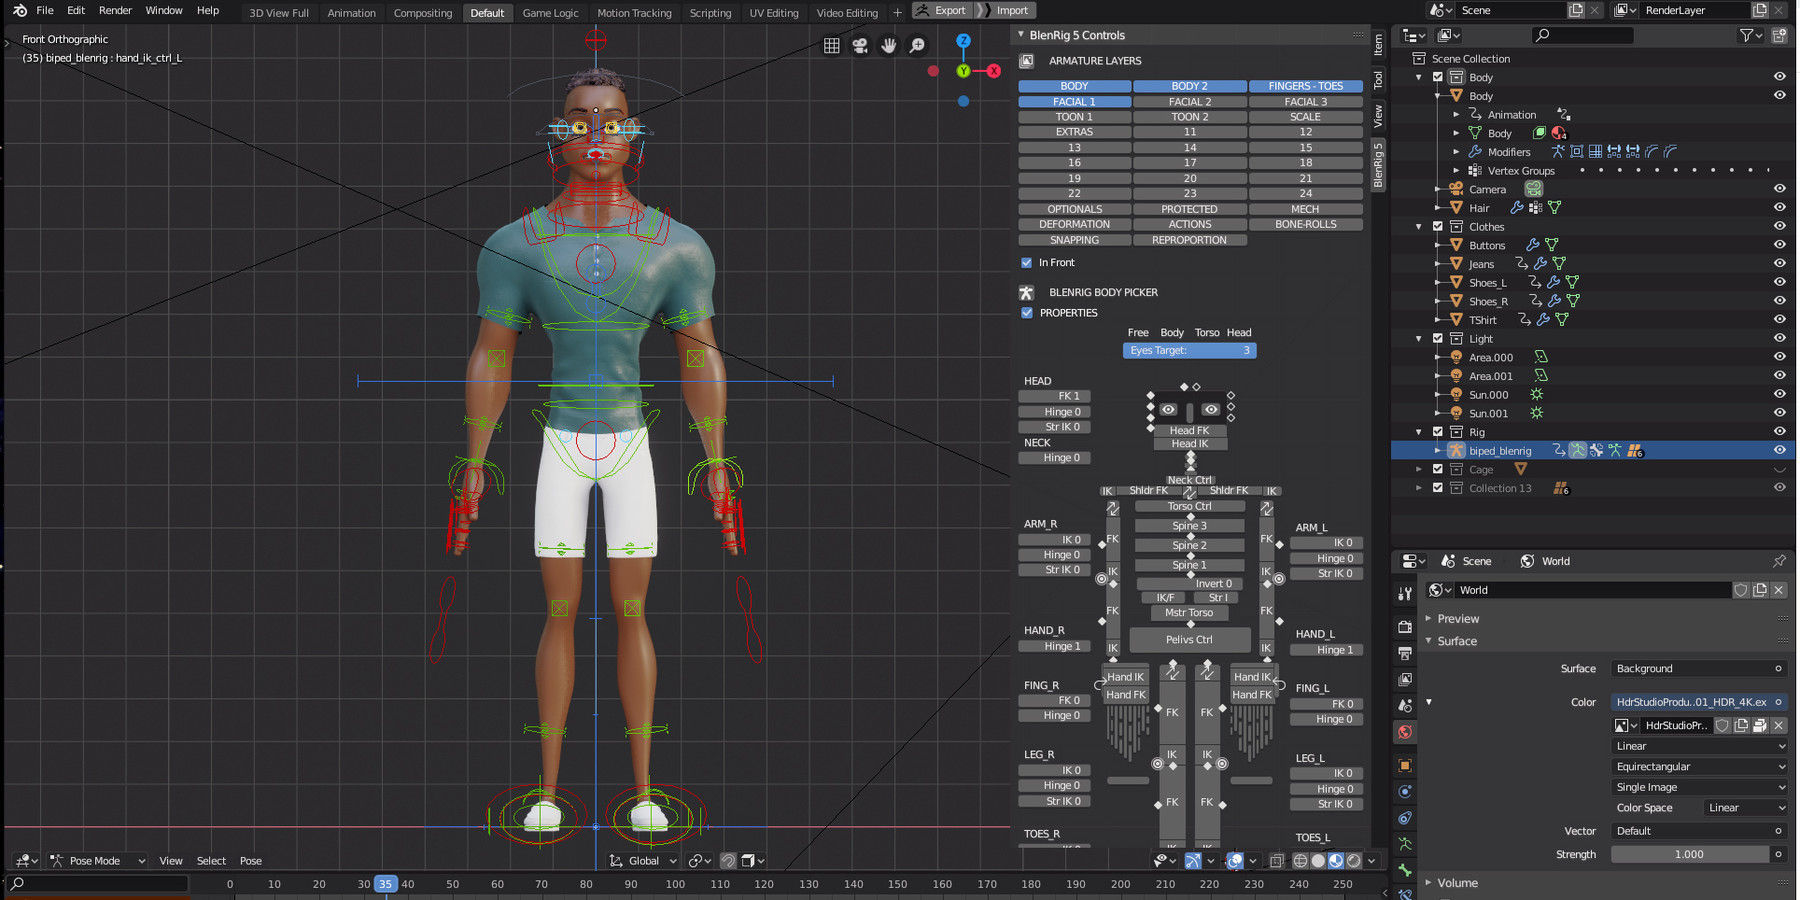Click the camera view icon in viewport
The image size is (1800, 900).
pyautogui.click(x=860, y=46)
